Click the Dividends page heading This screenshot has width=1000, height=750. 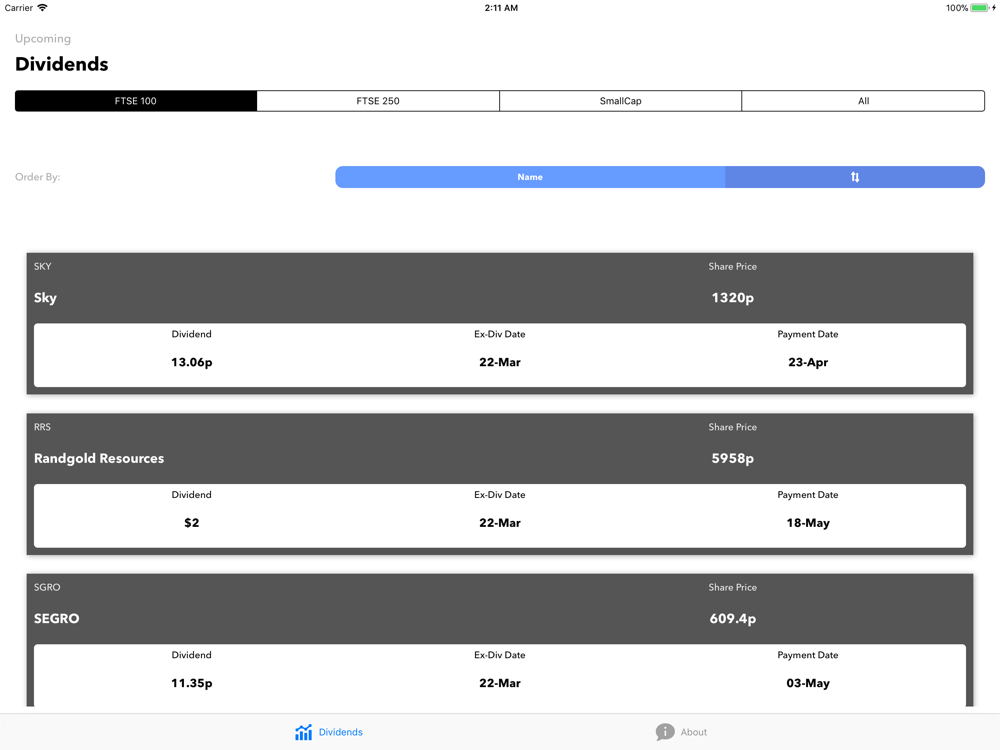tap(62, 64)
